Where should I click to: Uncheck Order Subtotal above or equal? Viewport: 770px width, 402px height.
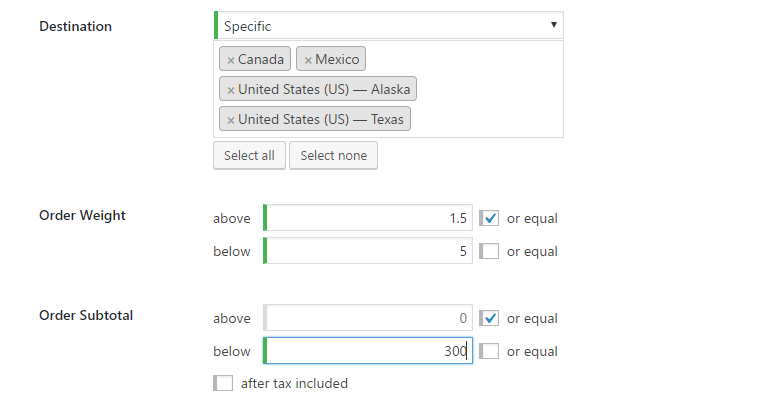489,318
